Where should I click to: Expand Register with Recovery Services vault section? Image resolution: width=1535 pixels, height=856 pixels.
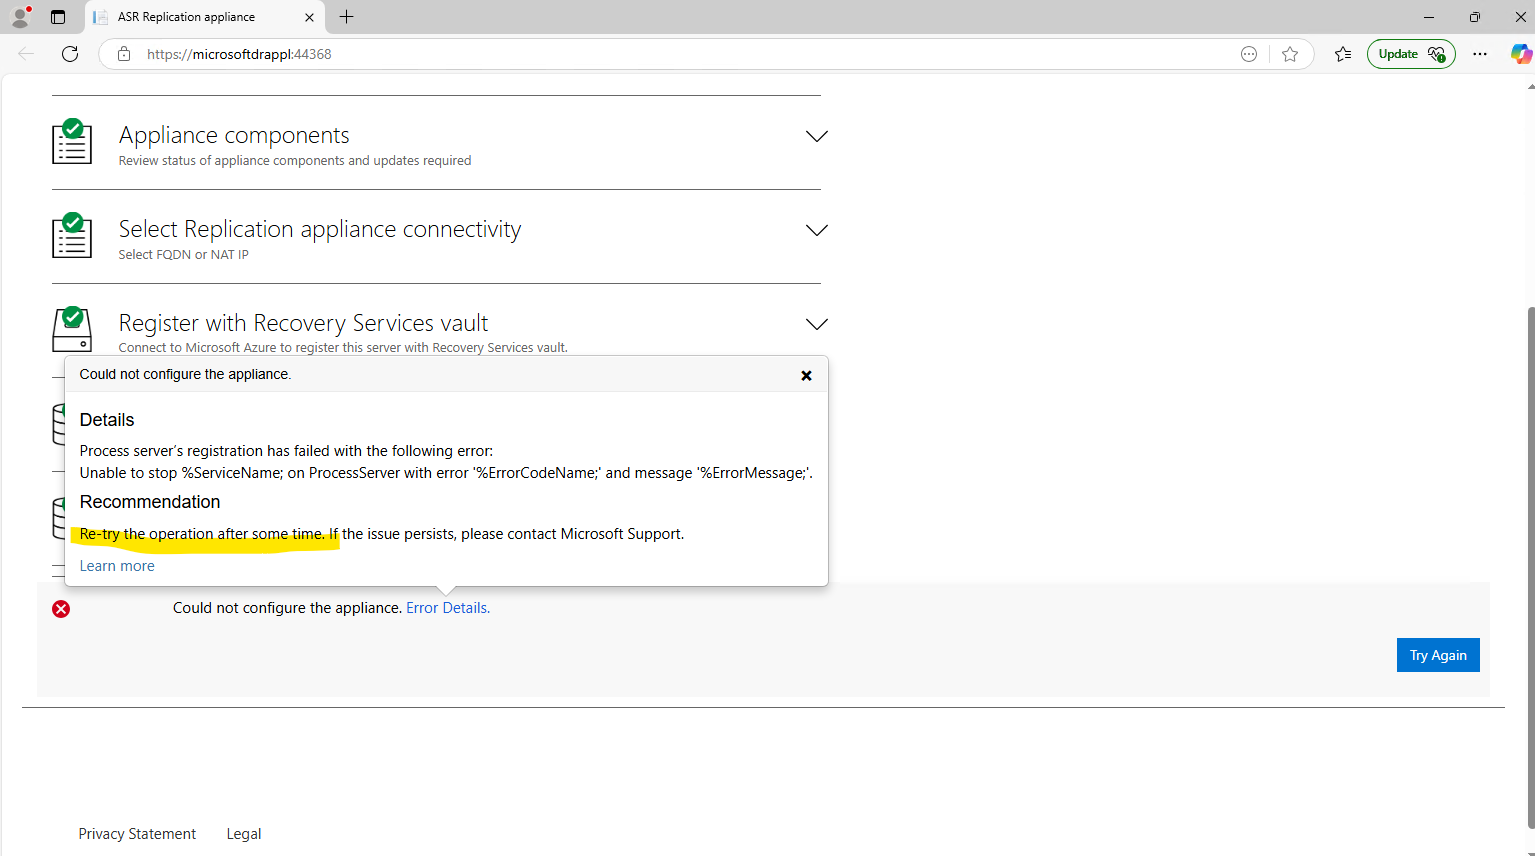[817, 324]
